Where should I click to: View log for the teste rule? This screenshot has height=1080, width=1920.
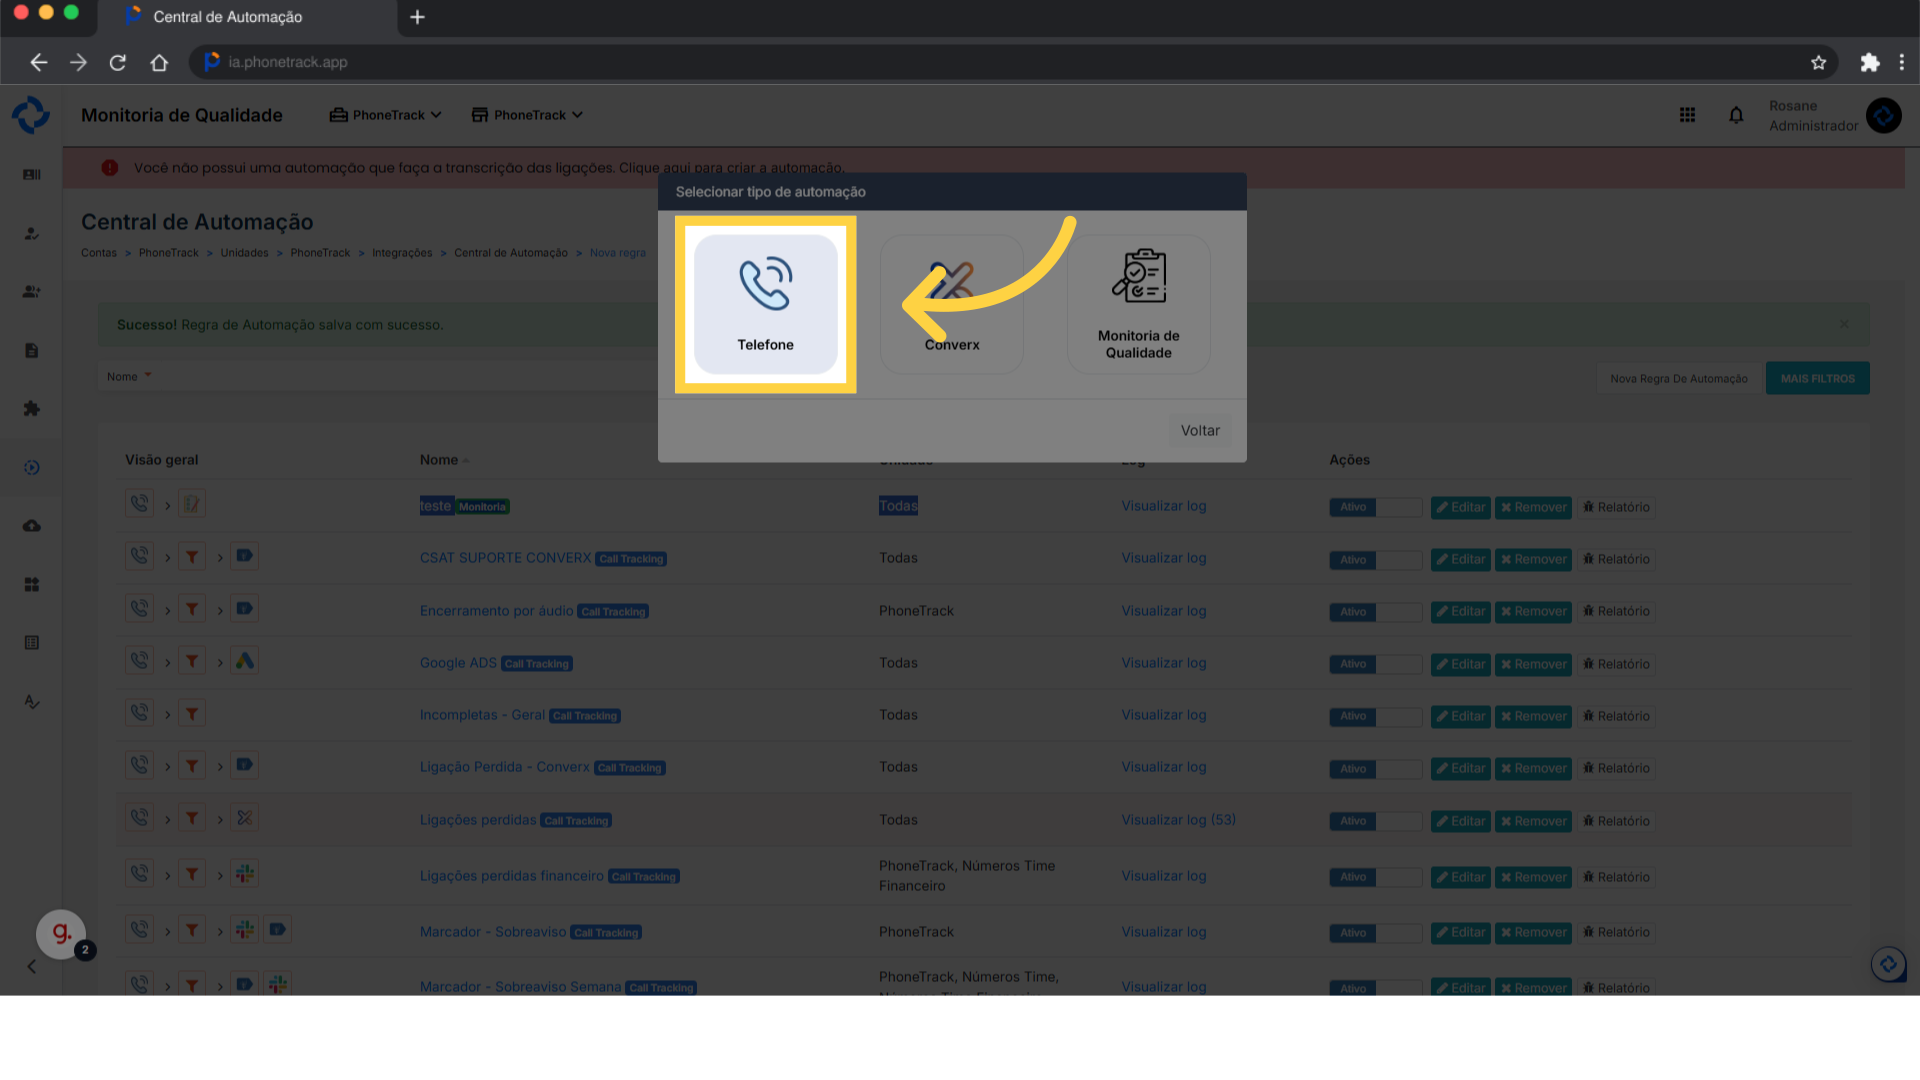[1163, 506]
